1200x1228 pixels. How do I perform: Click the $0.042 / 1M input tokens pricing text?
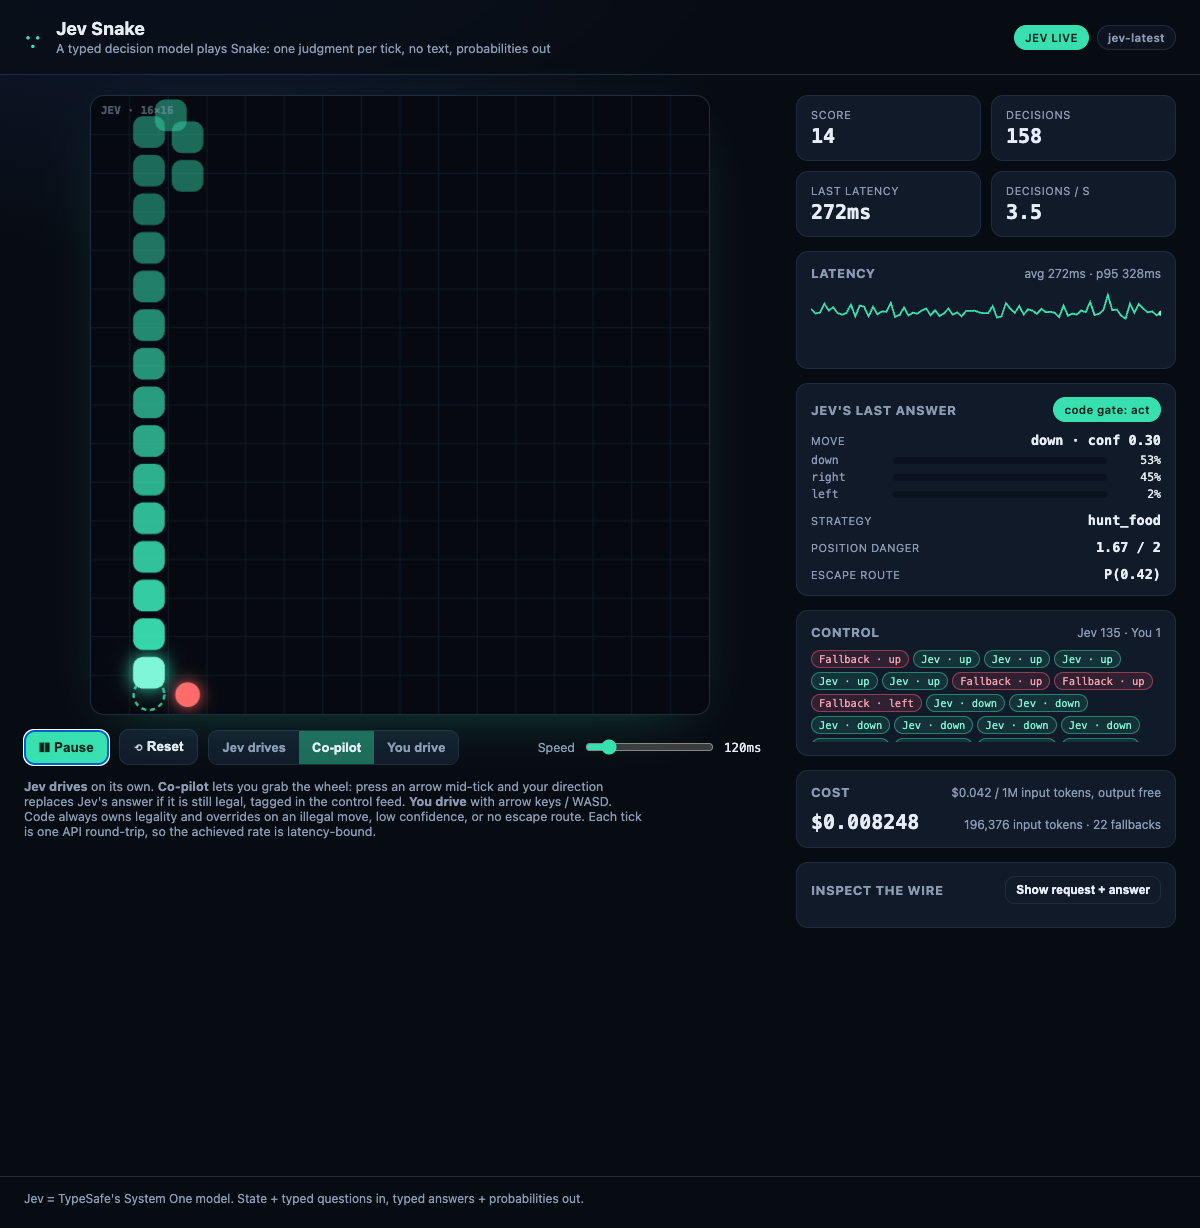(1056, 793)
